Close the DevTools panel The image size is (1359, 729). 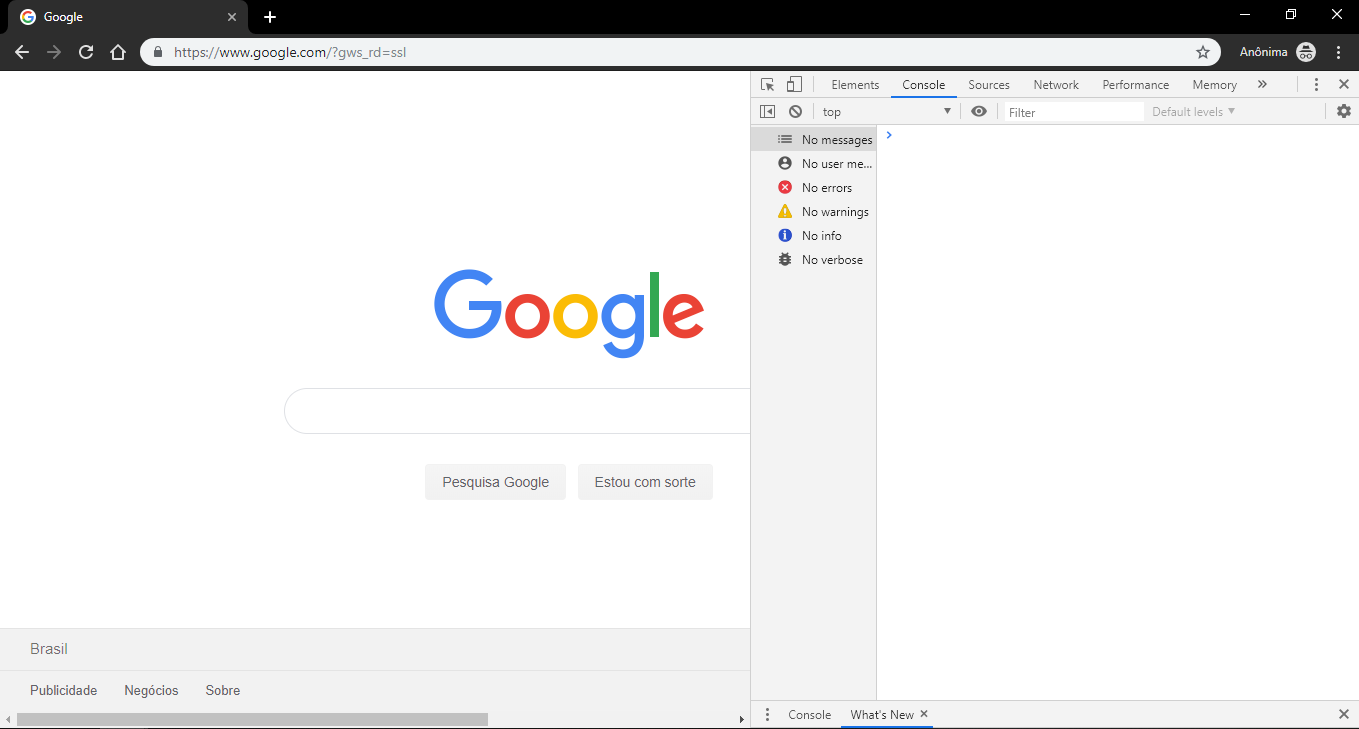[x=1344, y=85]
